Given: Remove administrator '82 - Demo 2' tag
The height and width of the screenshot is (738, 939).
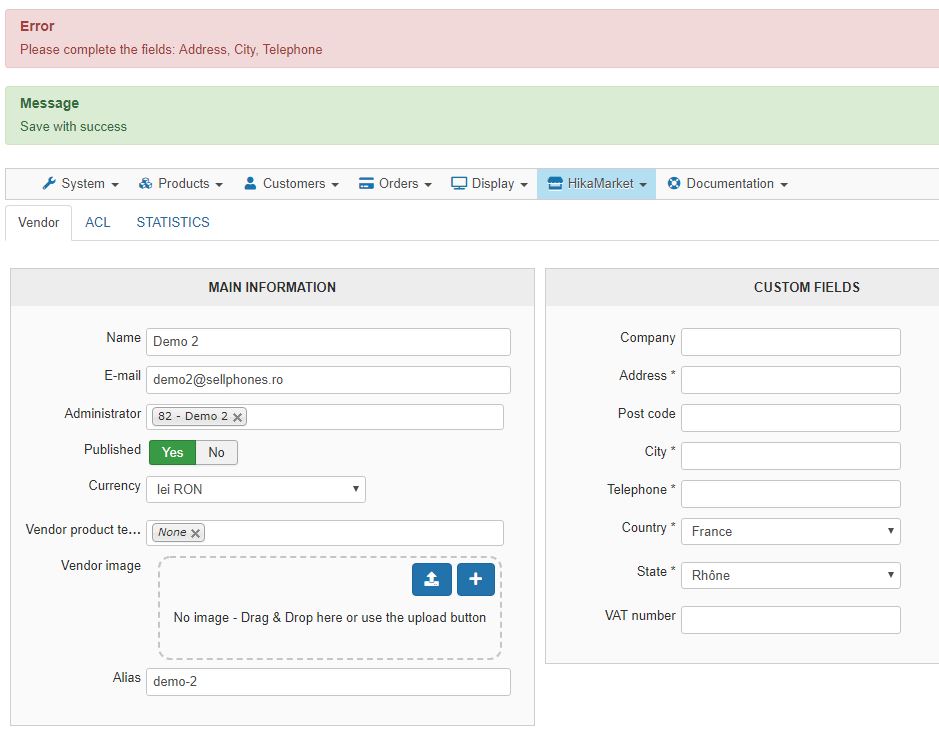Looking at the screenshot, I should [x=237, y=417].
